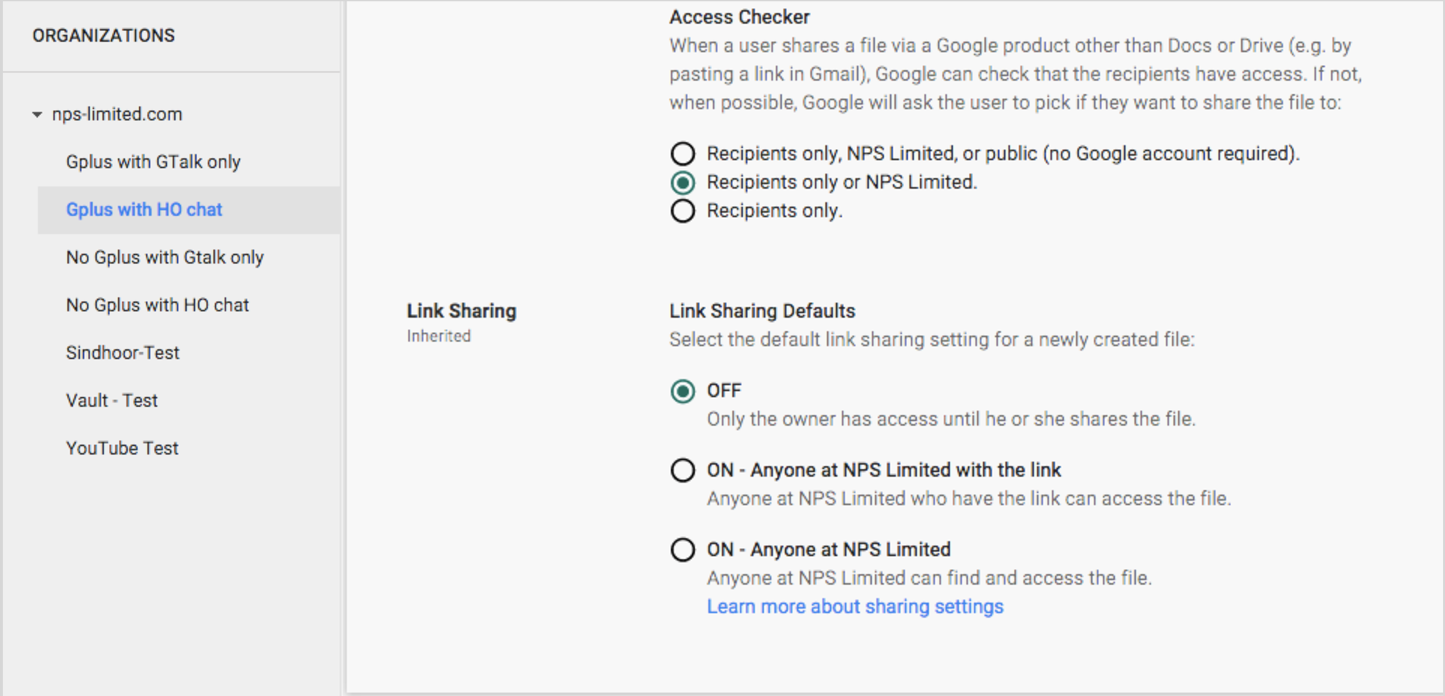Image resolution: width=1445 pixels, height=696 pixels.
Task: Open Learn more about sharing settings link
Action: [x=855, y=607]
